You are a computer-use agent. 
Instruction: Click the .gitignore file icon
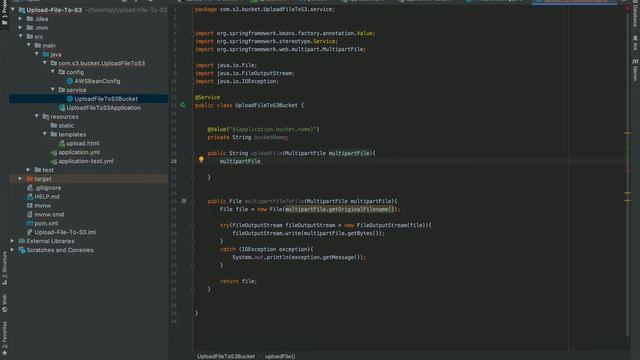point(29,188)
